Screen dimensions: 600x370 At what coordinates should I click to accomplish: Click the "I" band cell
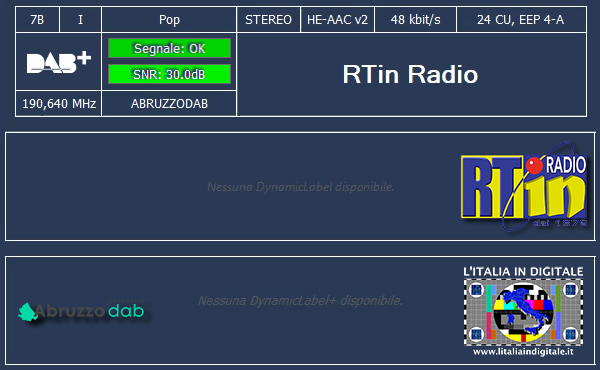point(80,20)
